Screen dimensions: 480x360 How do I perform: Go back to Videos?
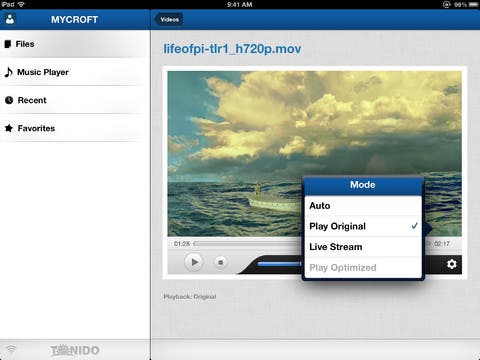[x=169, y=19]
